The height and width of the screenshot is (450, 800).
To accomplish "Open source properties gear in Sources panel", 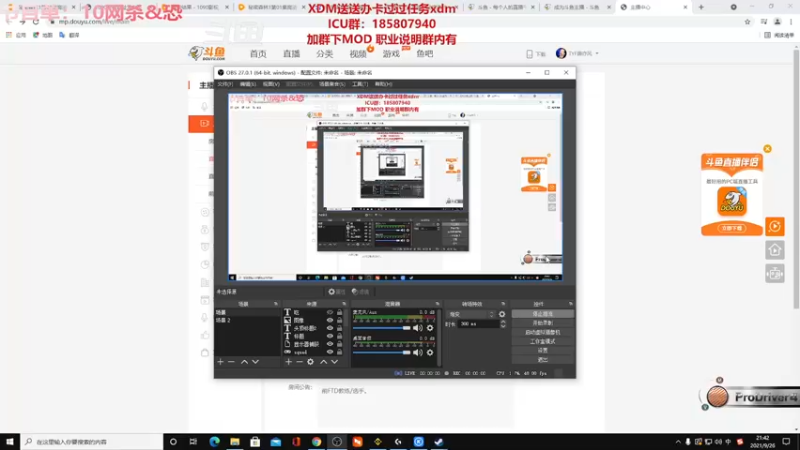I will 310,362.
